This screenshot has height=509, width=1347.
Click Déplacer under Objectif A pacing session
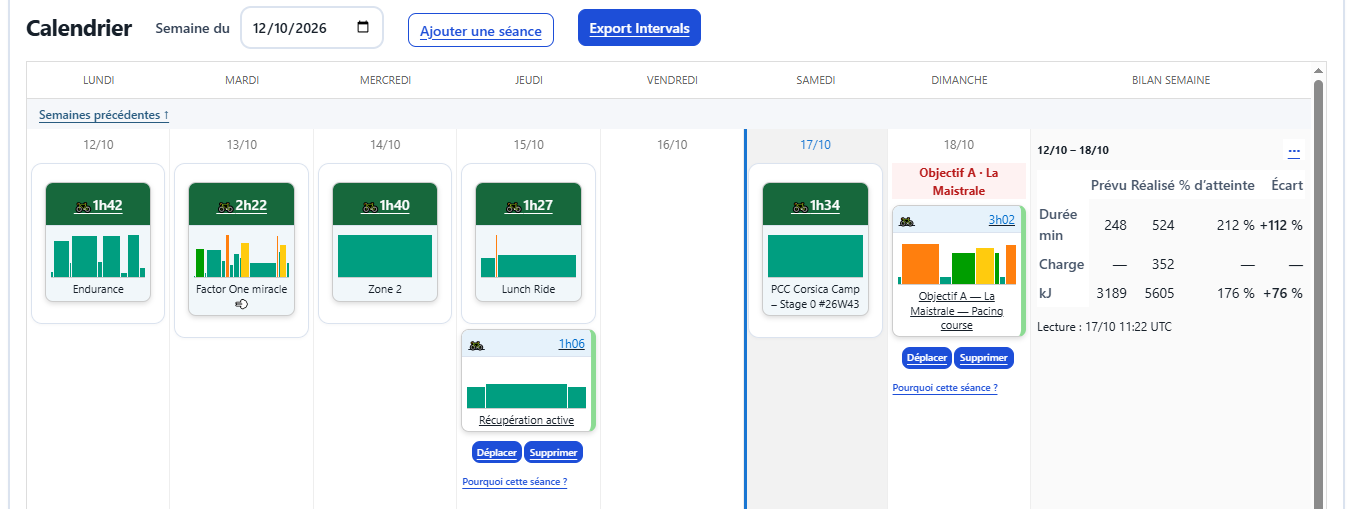pyautogui.click(x=927, y=358)
